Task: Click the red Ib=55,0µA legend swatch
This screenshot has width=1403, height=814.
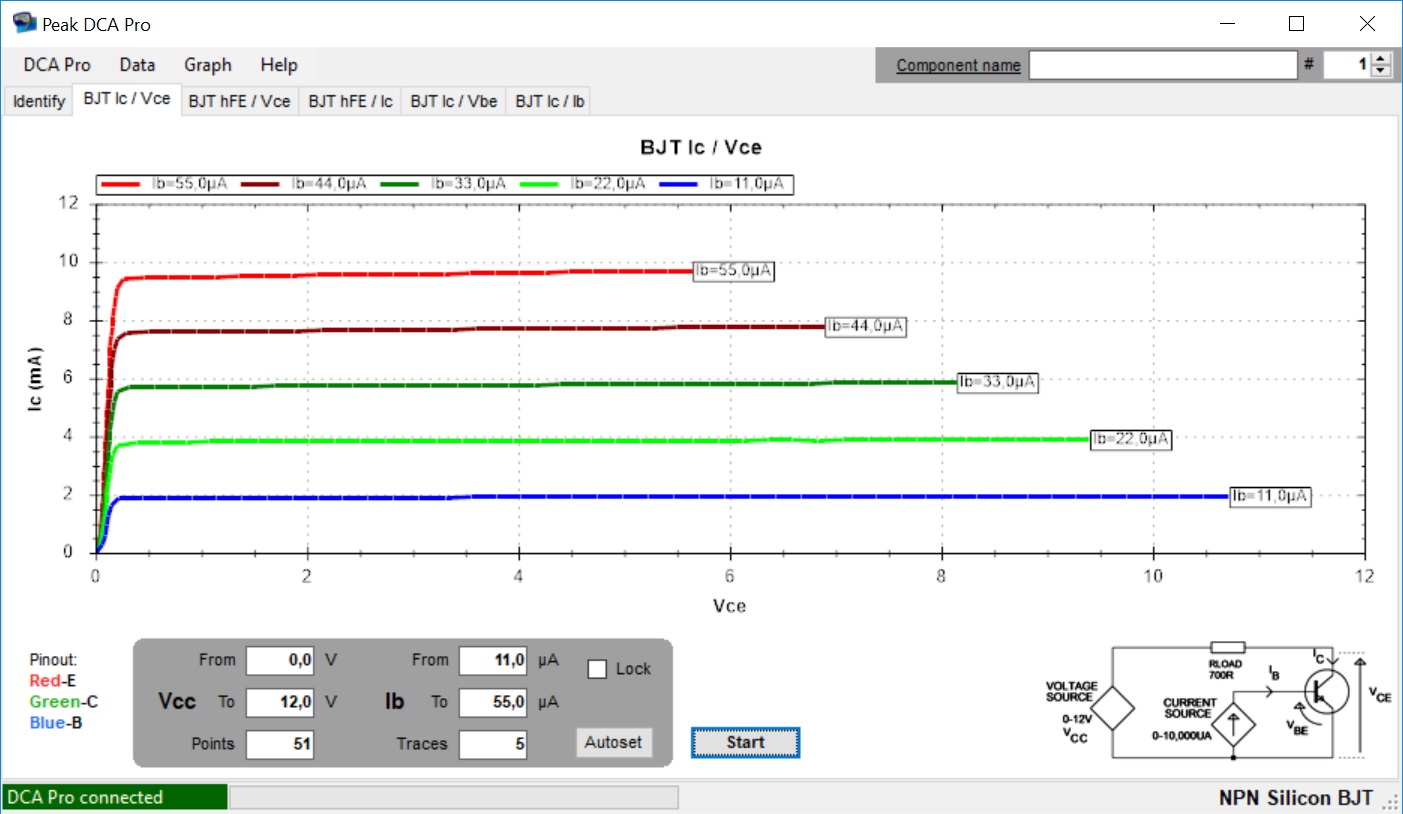Action: (122, 184)
